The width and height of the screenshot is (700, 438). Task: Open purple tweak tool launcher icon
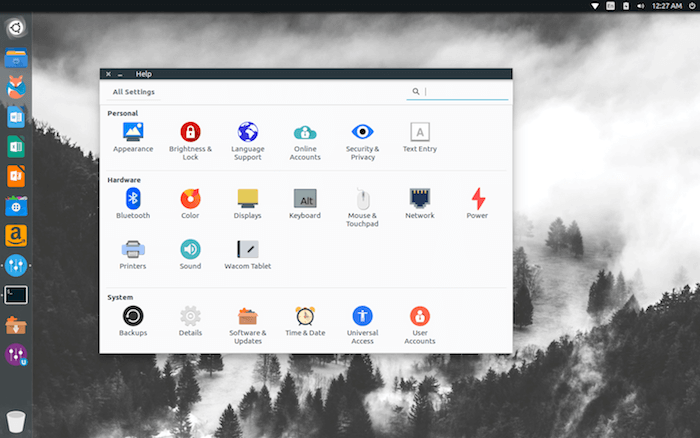point(16,355)
